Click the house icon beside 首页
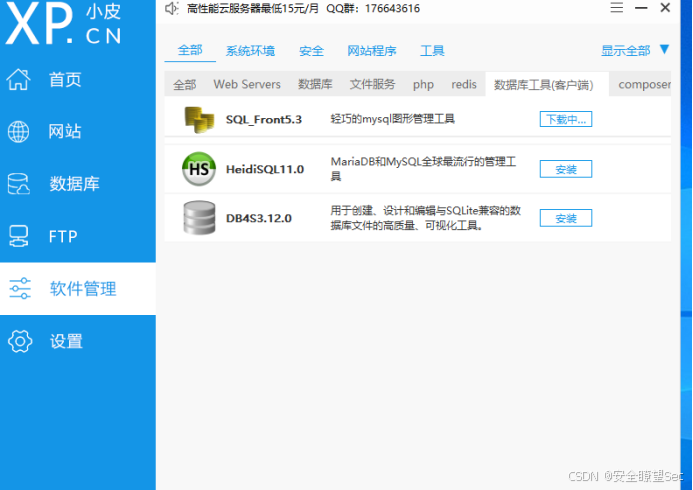 pyautogui.click(x=19, y=80)
